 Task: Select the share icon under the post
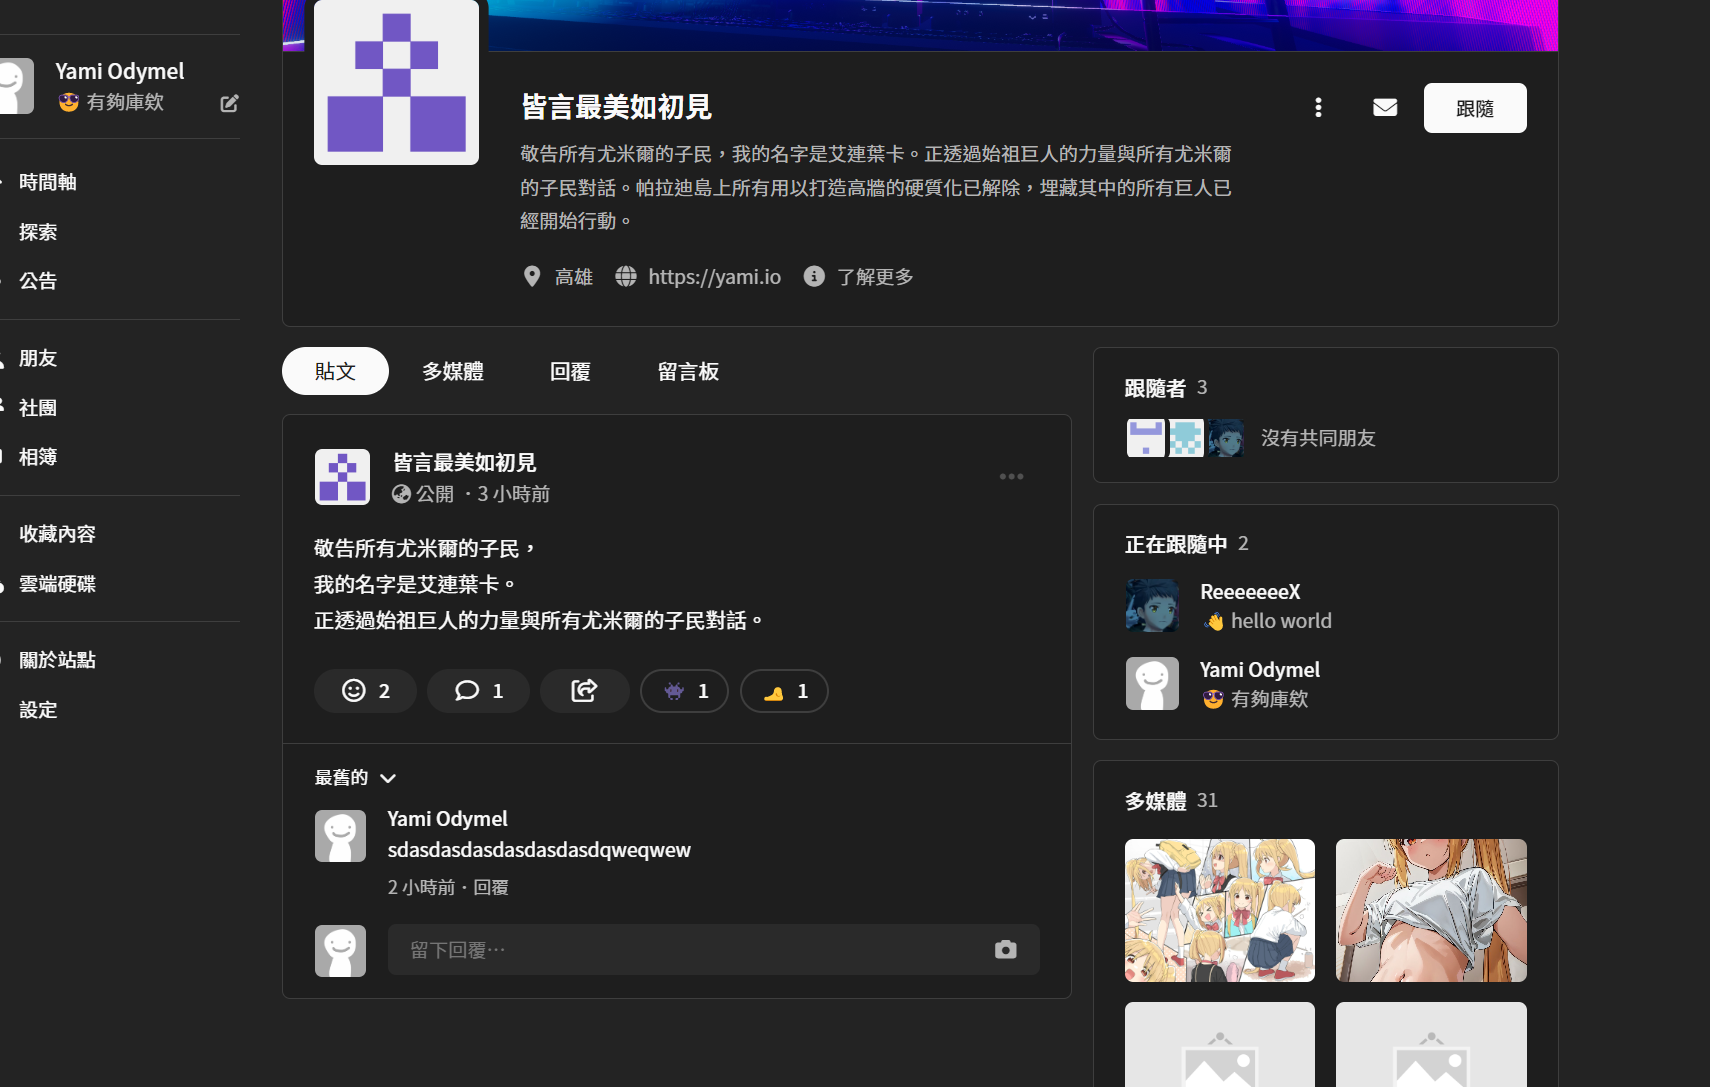coord(584,690)
